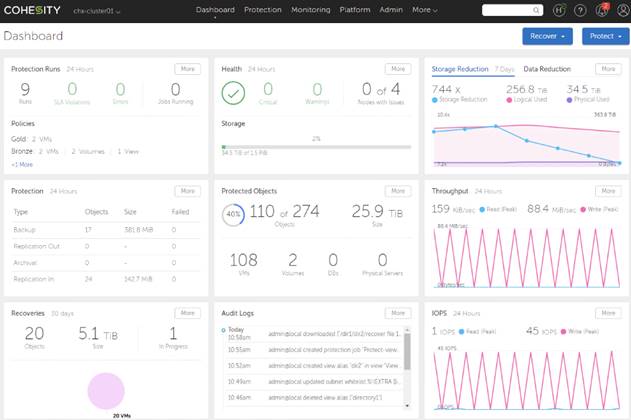Click More in Health card
Screen dimensions: 631x420
point(398,69)
